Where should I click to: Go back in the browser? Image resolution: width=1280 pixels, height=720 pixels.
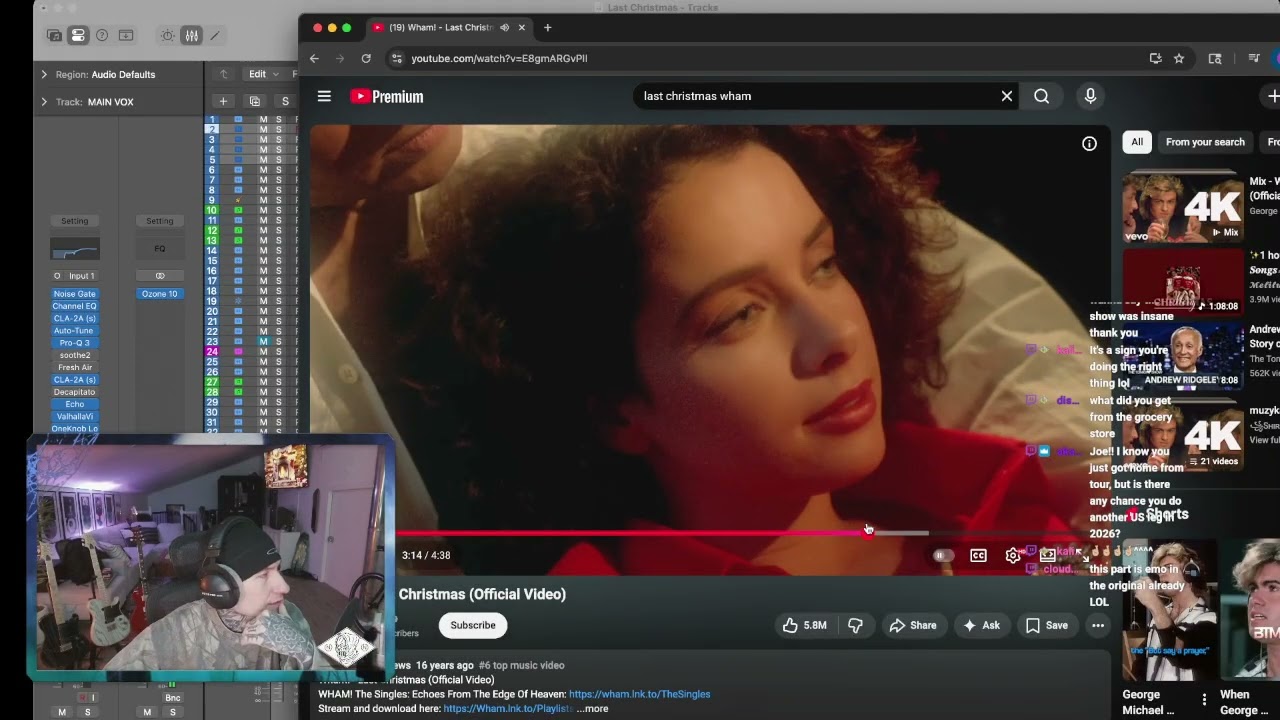point(314,58)
